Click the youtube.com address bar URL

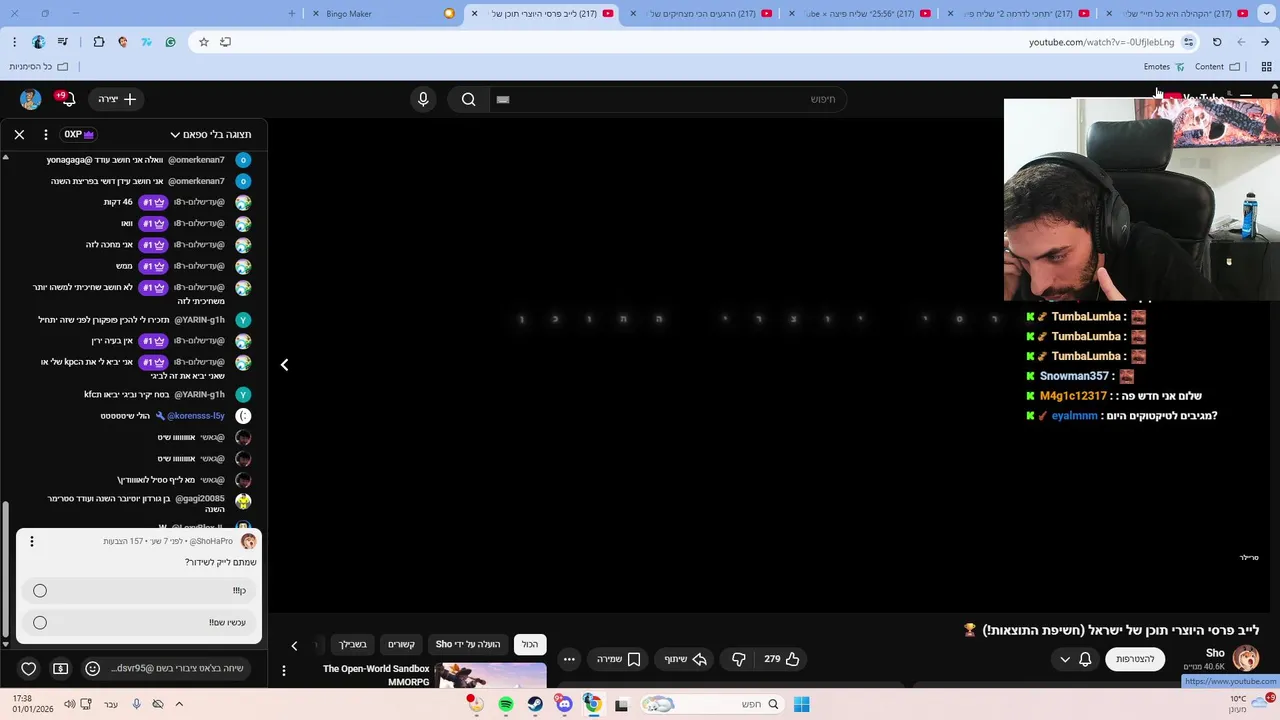1101,42
